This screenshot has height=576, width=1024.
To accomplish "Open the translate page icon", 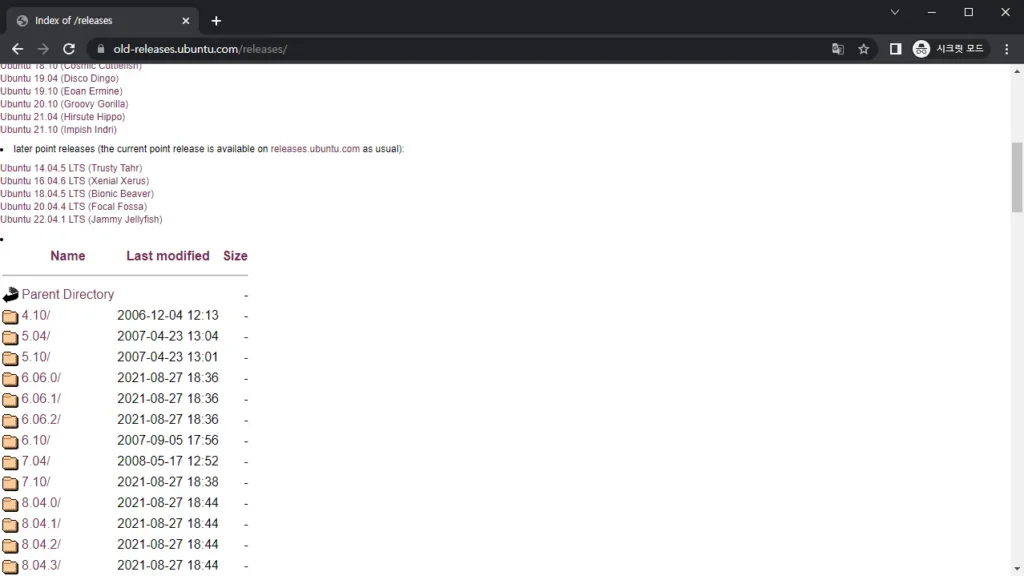I will pyautogui.click(x=838, y=49).
